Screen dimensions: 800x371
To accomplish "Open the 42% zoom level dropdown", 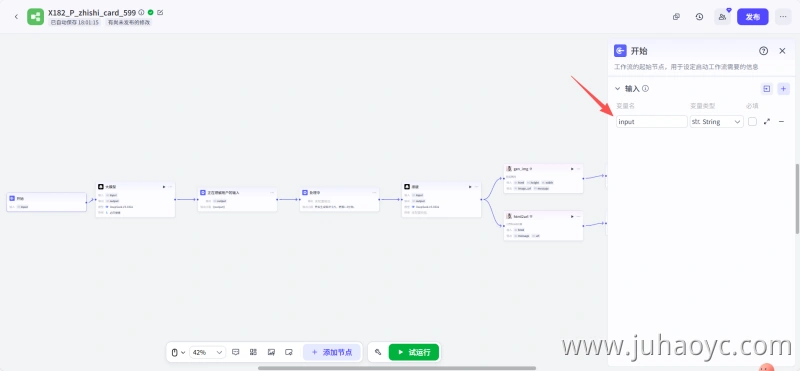I will tap(207, 352).
